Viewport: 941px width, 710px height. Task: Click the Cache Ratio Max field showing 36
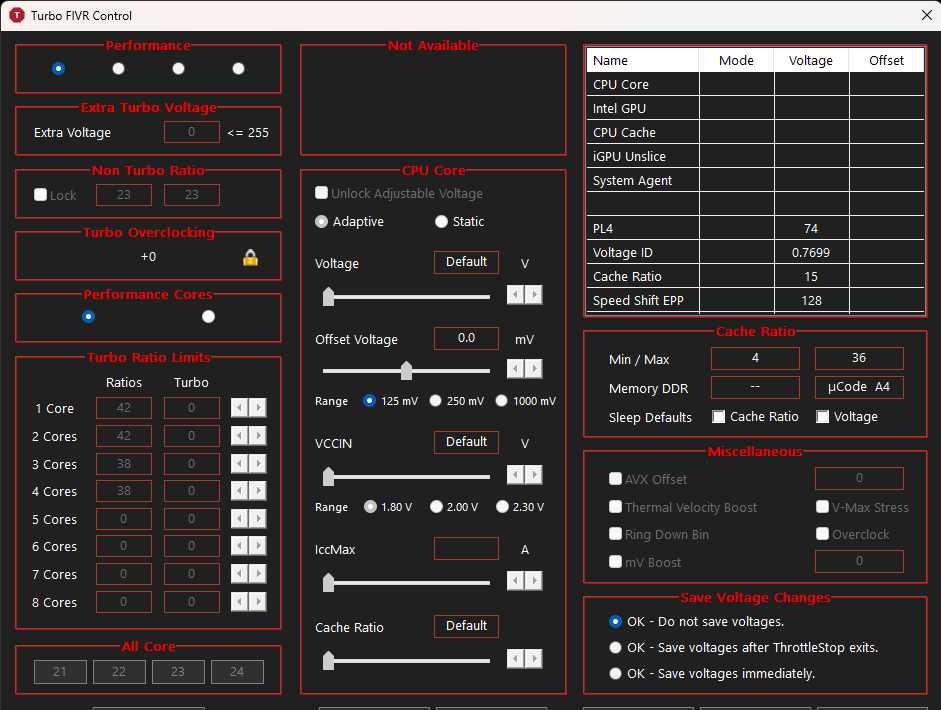[x=859, y=358]
